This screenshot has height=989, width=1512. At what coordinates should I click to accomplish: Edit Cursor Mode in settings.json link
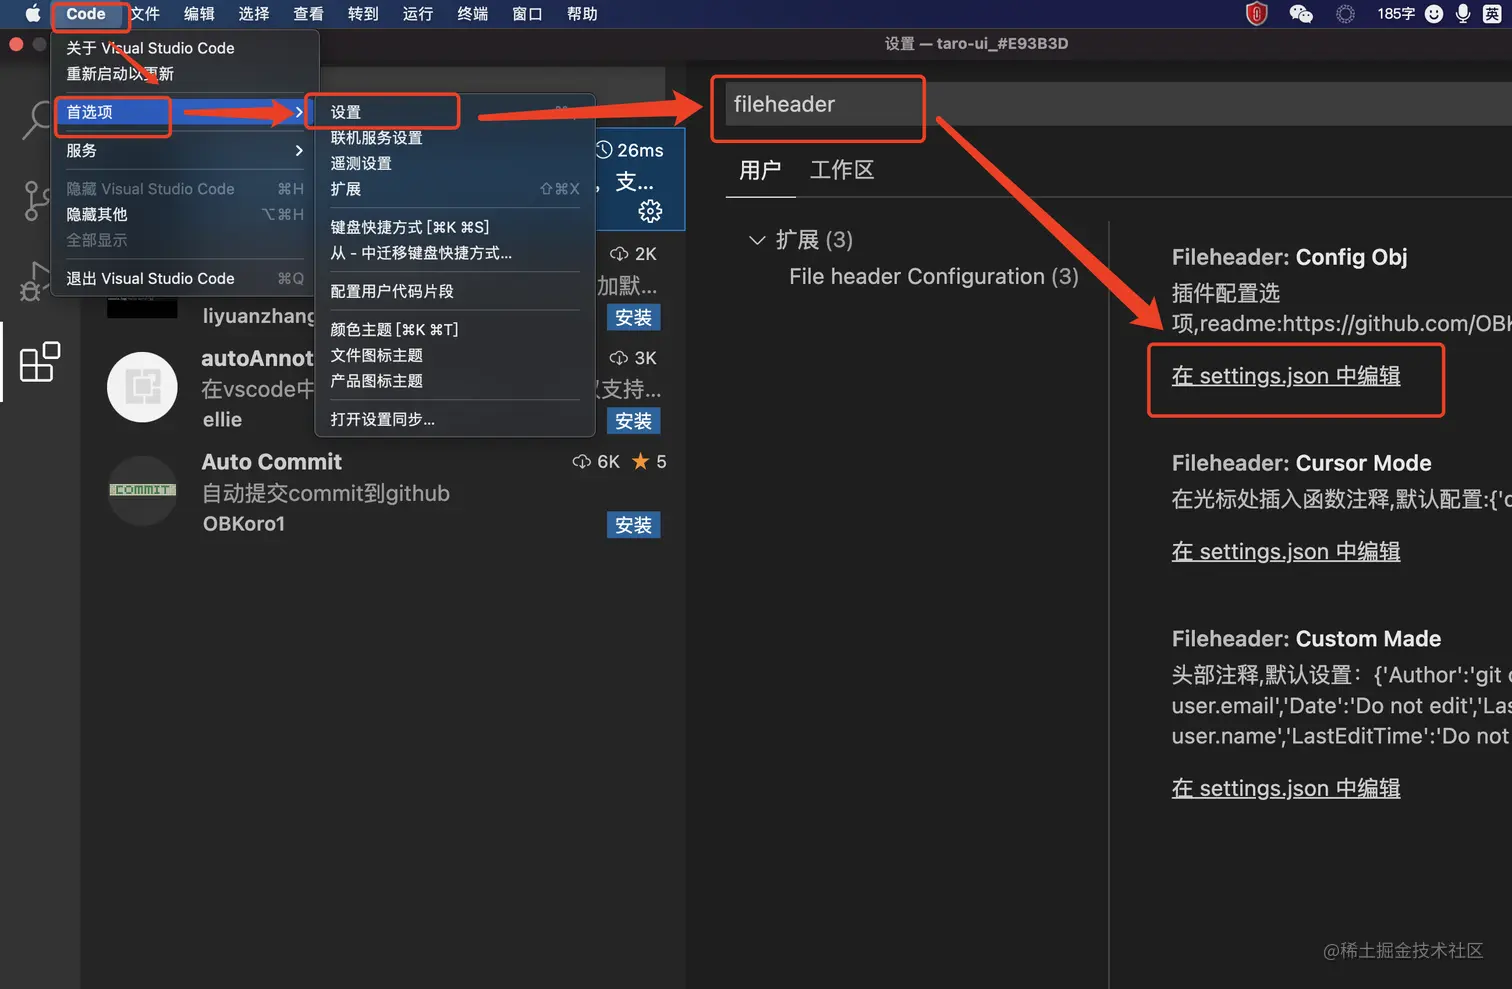click(x=1286, y=552)
